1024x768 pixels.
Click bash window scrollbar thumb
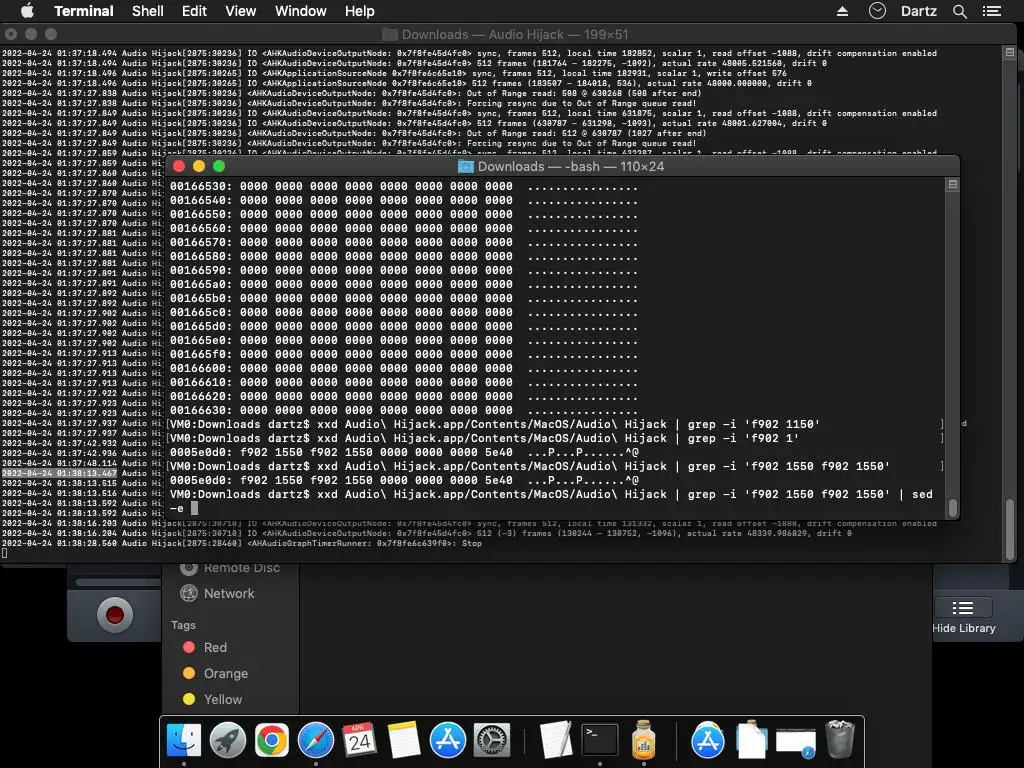click(953, 507)
